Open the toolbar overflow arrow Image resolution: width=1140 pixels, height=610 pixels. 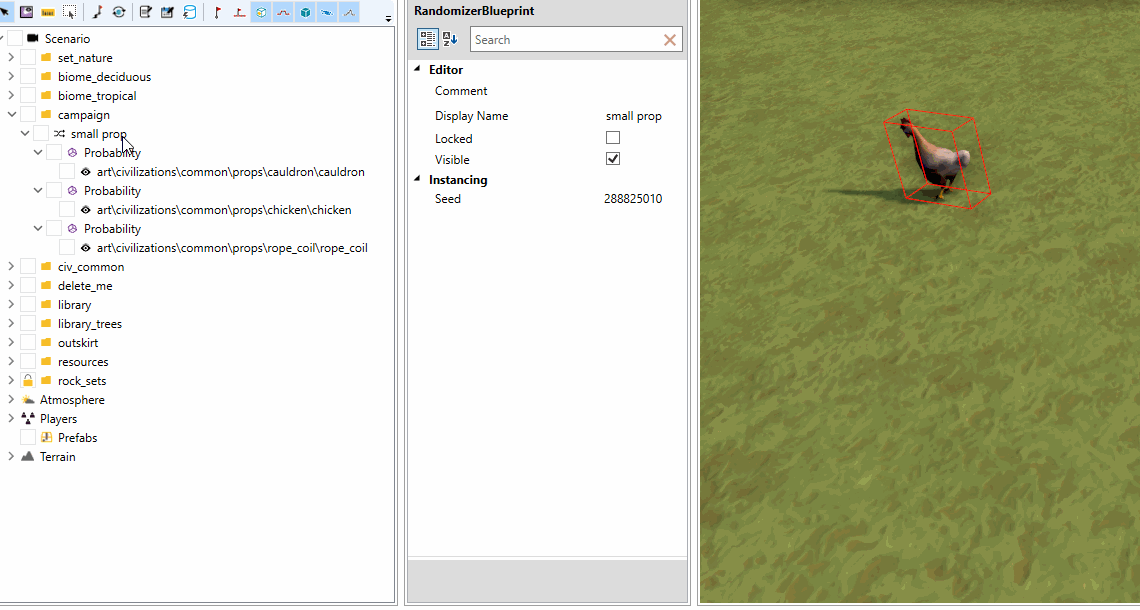click(388, 19)
